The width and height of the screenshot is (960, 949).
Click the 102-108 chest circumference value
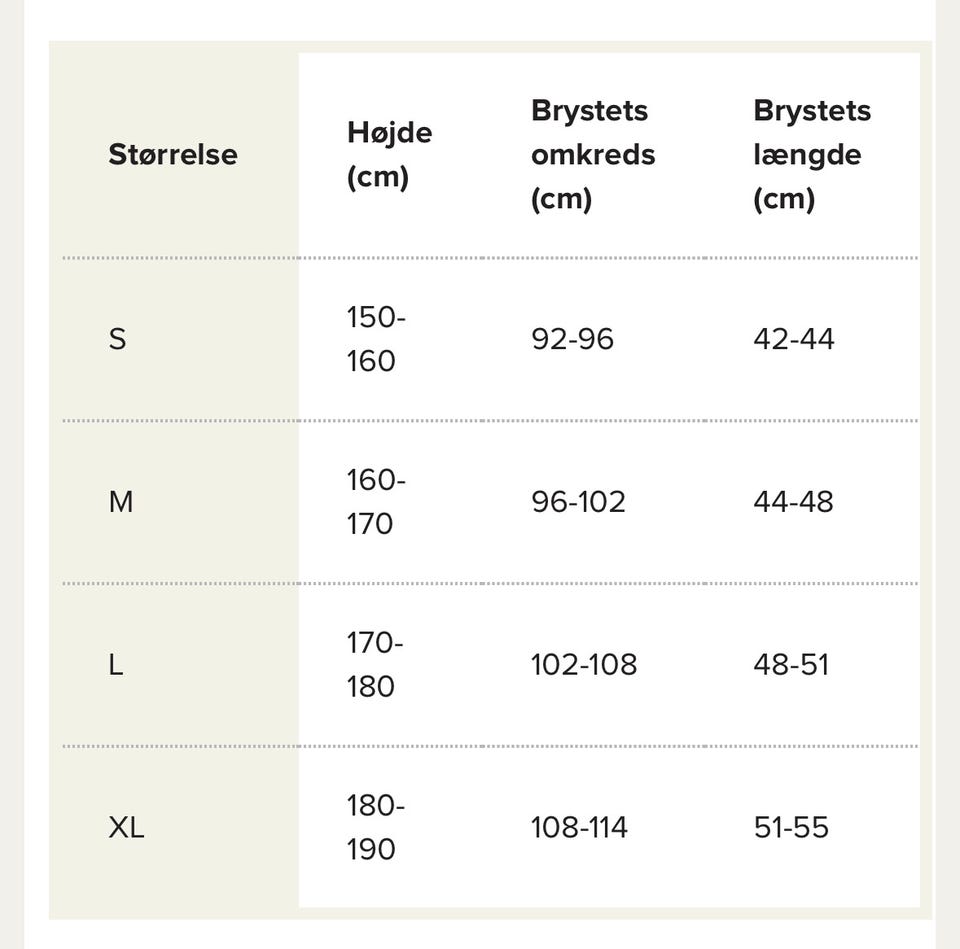583,665
